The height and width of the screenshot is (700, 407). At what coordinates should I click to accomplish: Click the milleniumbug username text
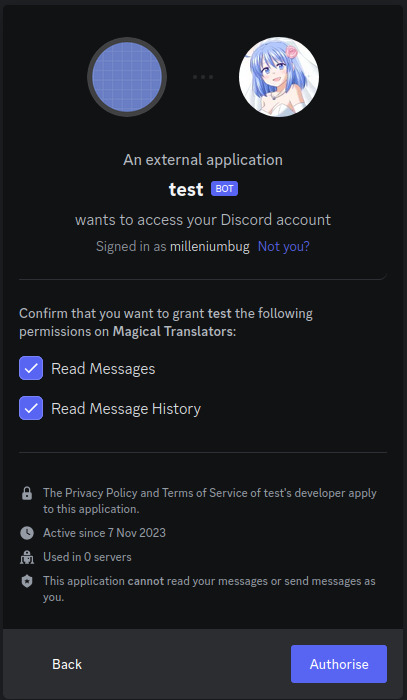tap(210, 246)
